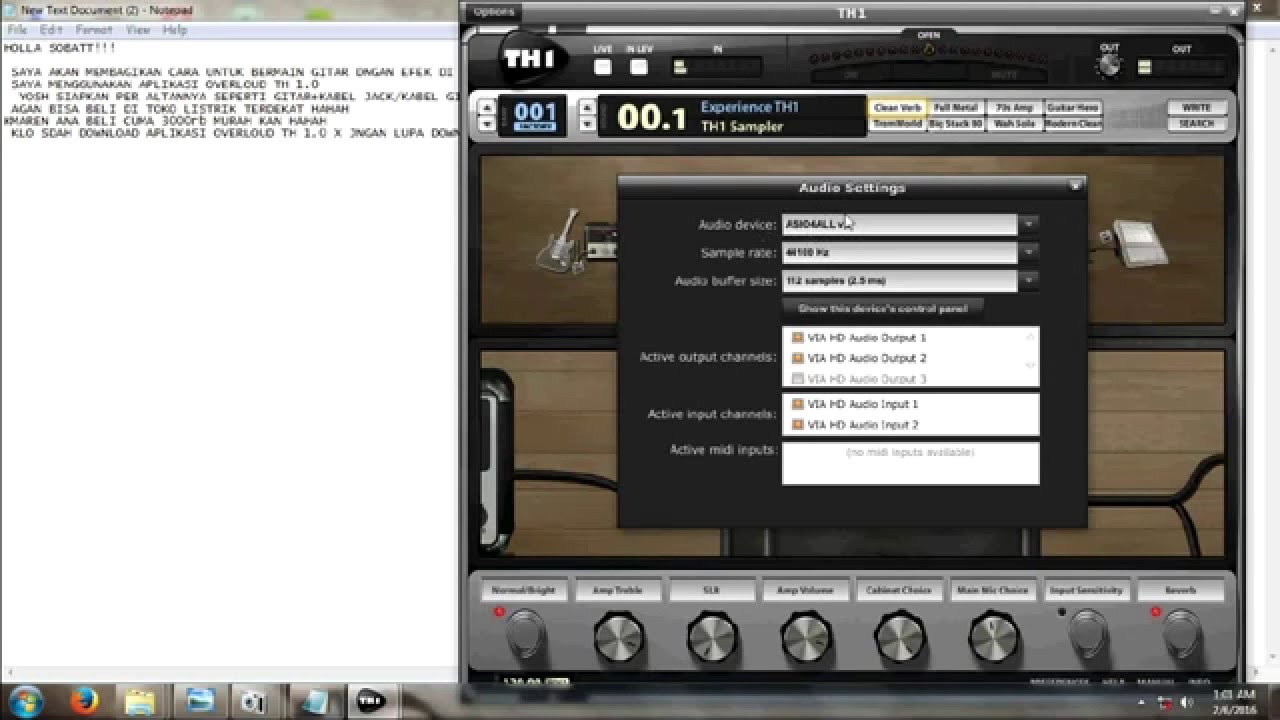Click the guitar icon in signal chain

pyautogui.click(x=558, y=240)
